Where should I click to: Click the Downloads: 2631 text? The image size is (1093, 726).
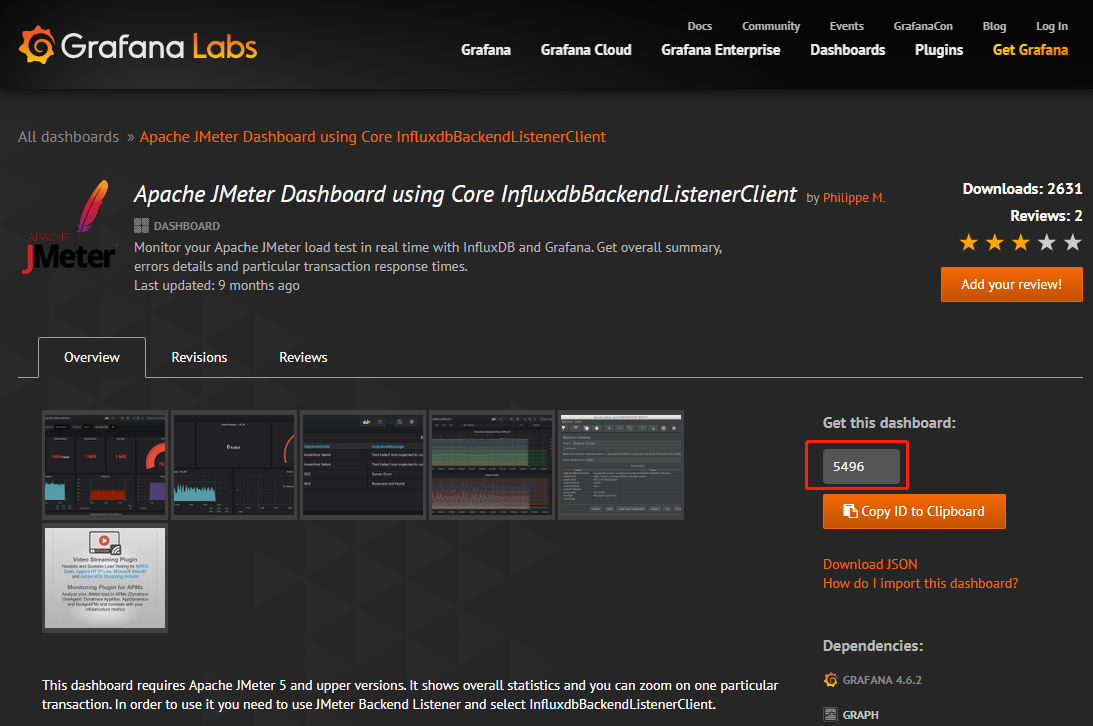click(1022, 189)
